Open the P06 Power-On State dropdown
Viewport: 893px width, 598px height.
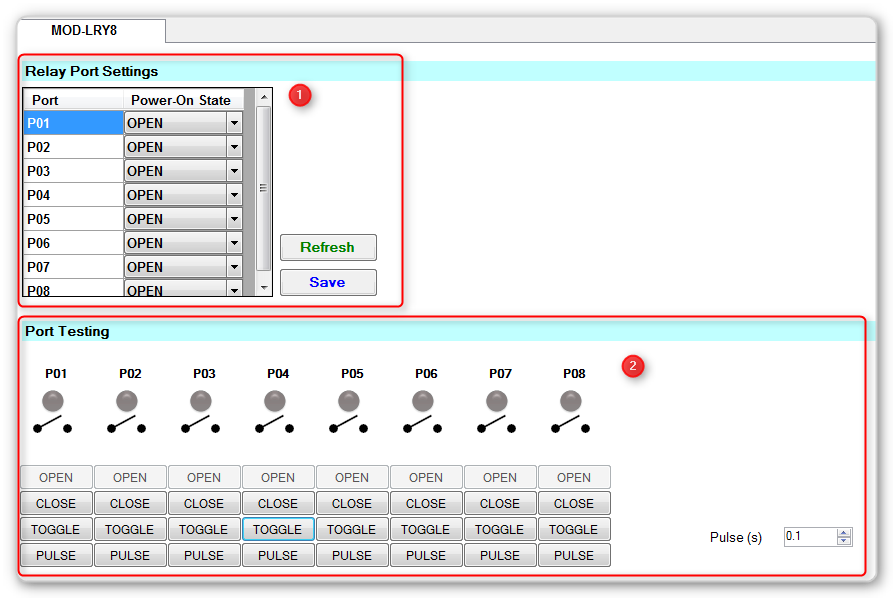point(234,243)
